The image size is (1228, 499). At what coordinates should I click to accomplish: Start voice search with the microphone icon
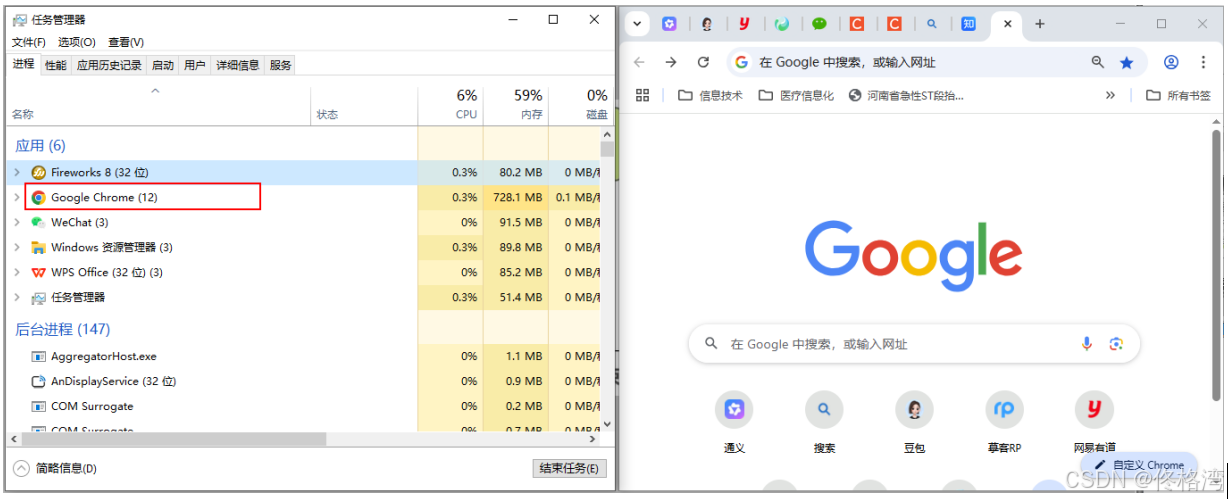pos(1087,343)
